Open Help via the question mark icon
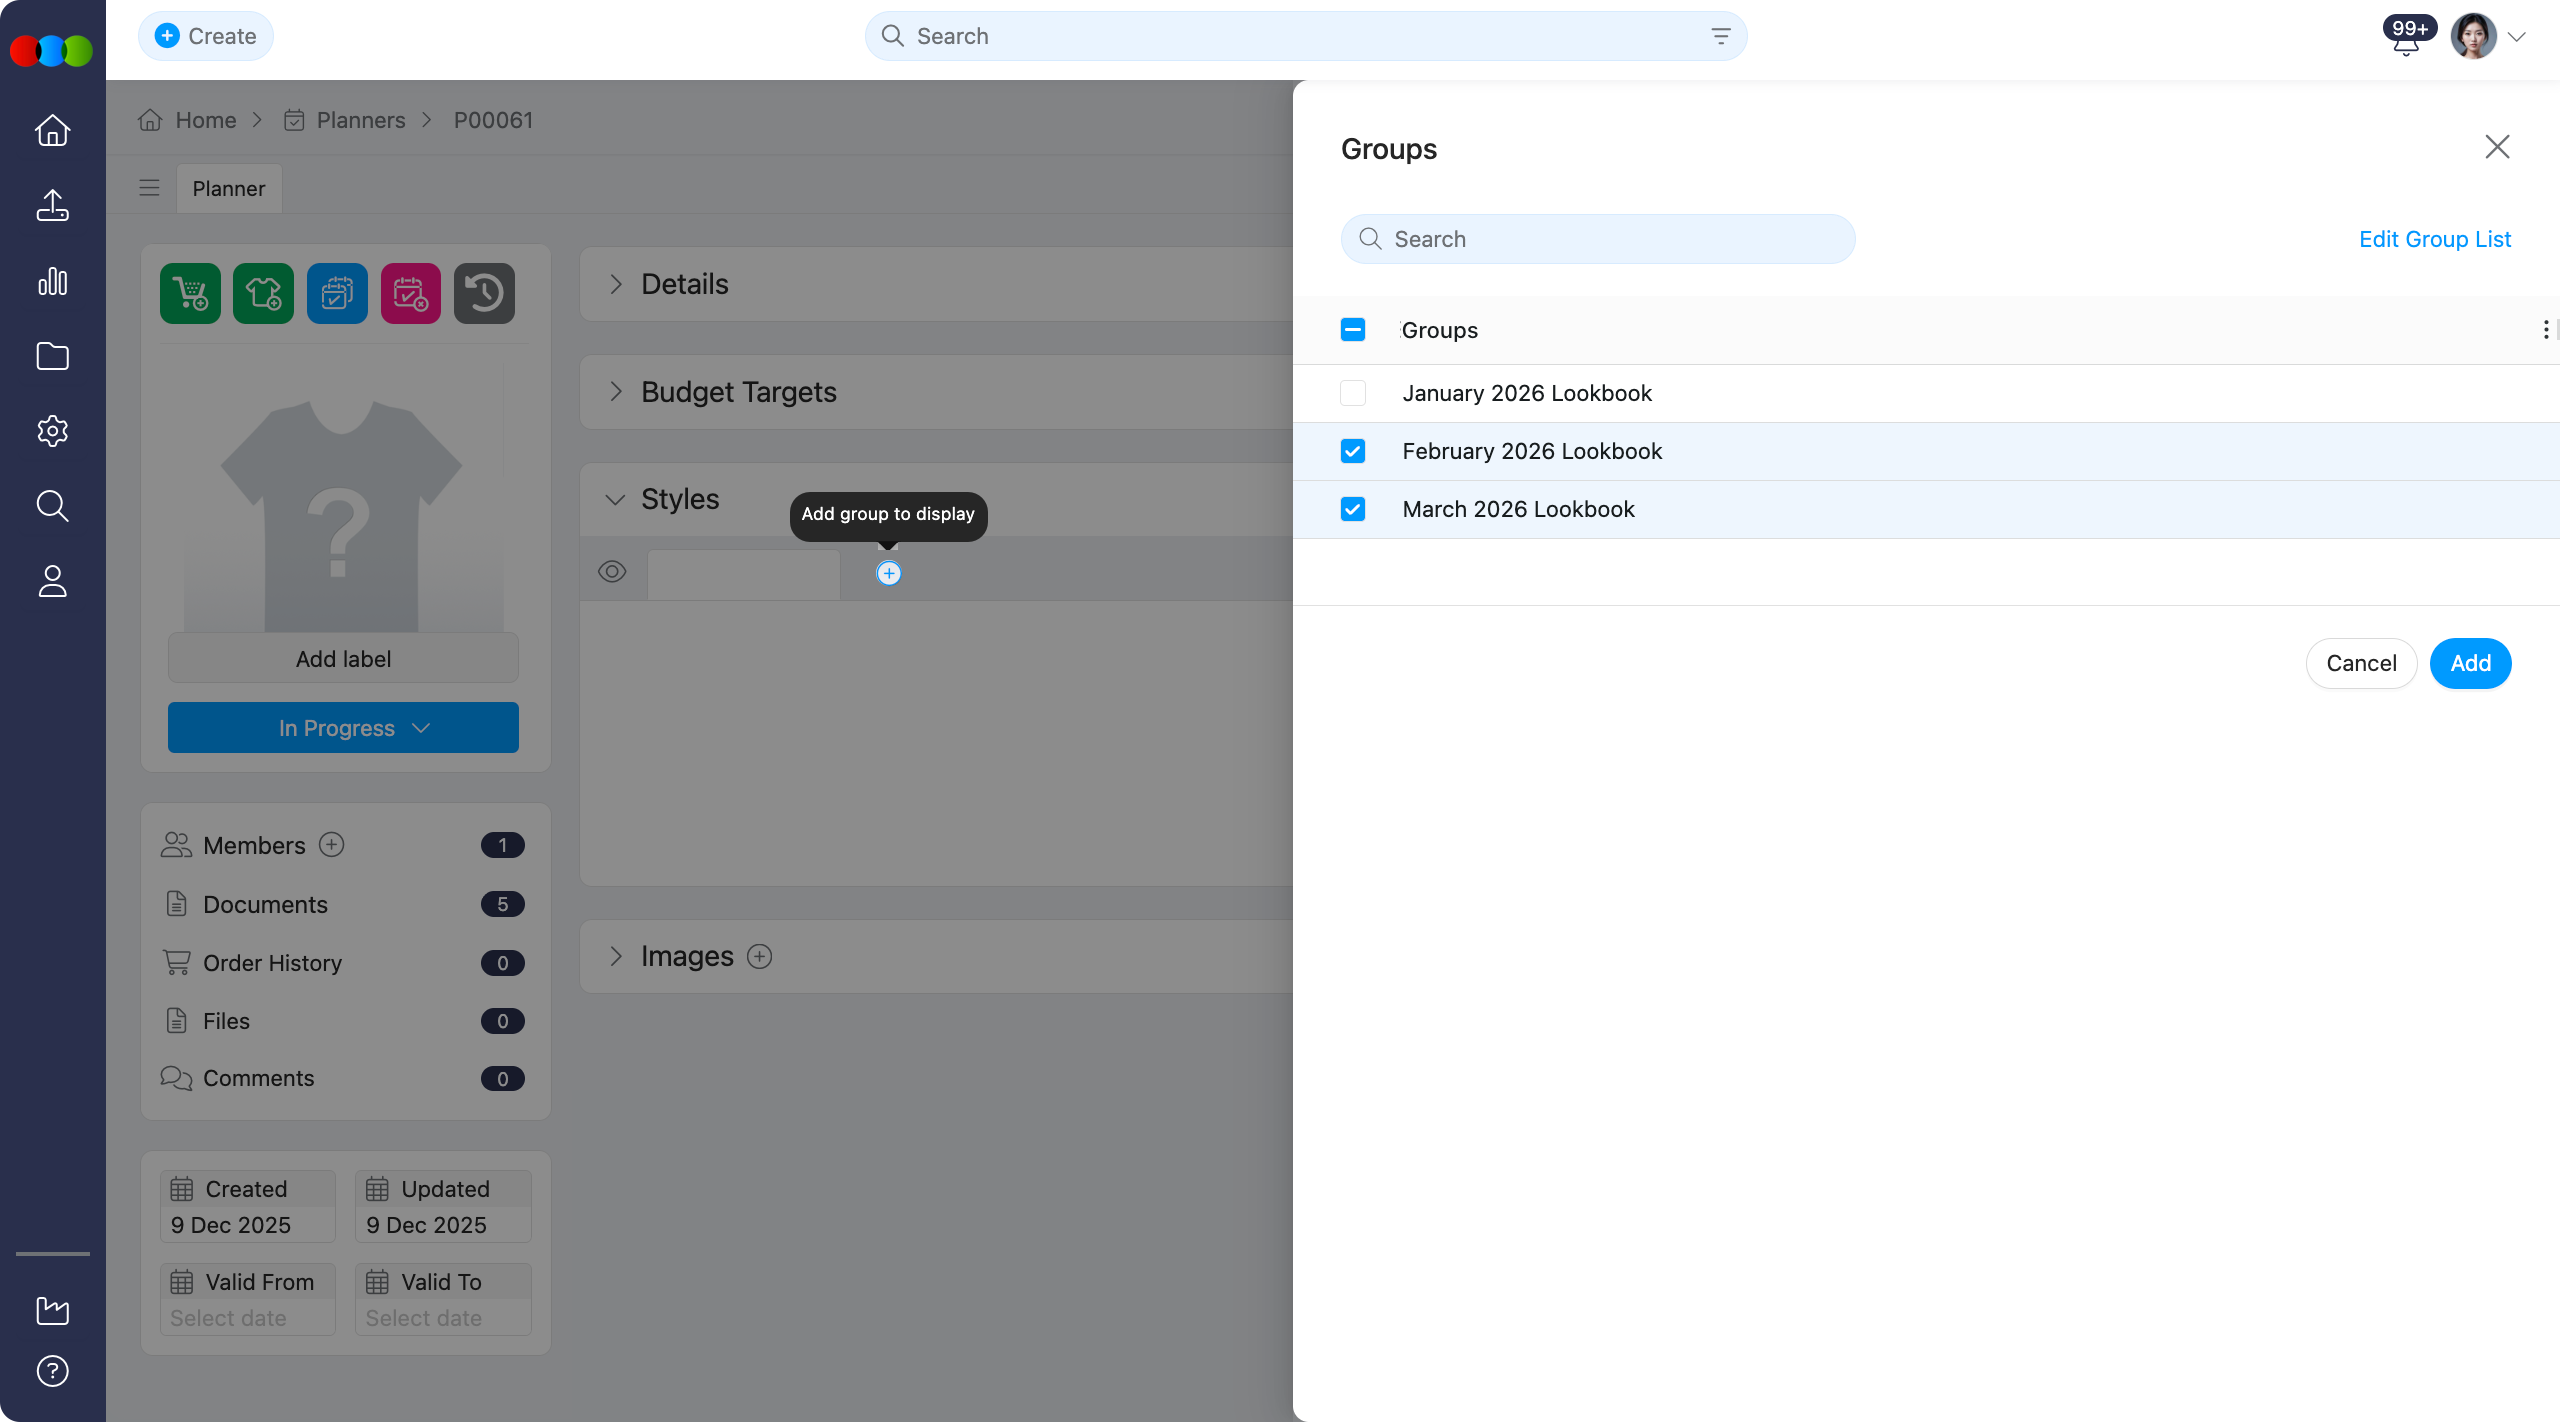 (52, 1371)
